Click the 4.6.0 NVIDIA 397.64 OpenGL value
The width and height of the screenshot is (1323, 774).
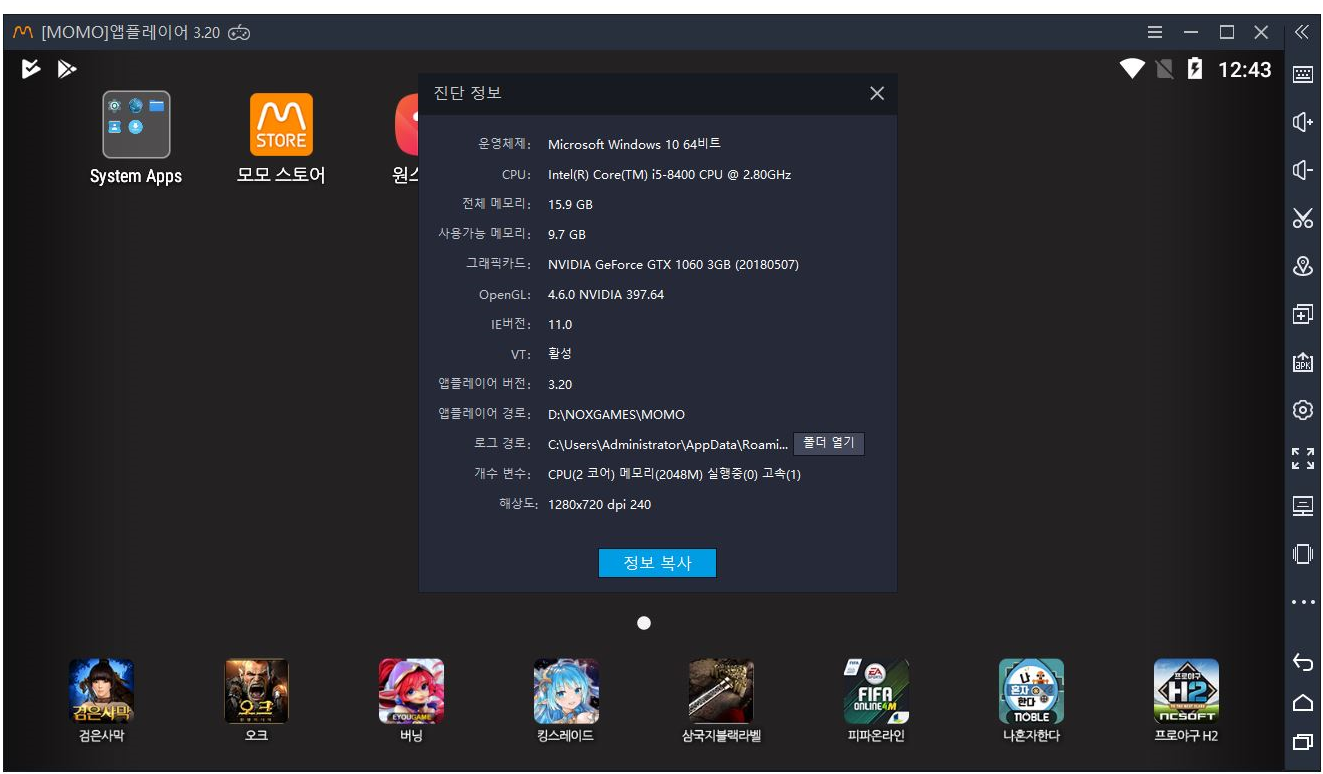[606, 294]
